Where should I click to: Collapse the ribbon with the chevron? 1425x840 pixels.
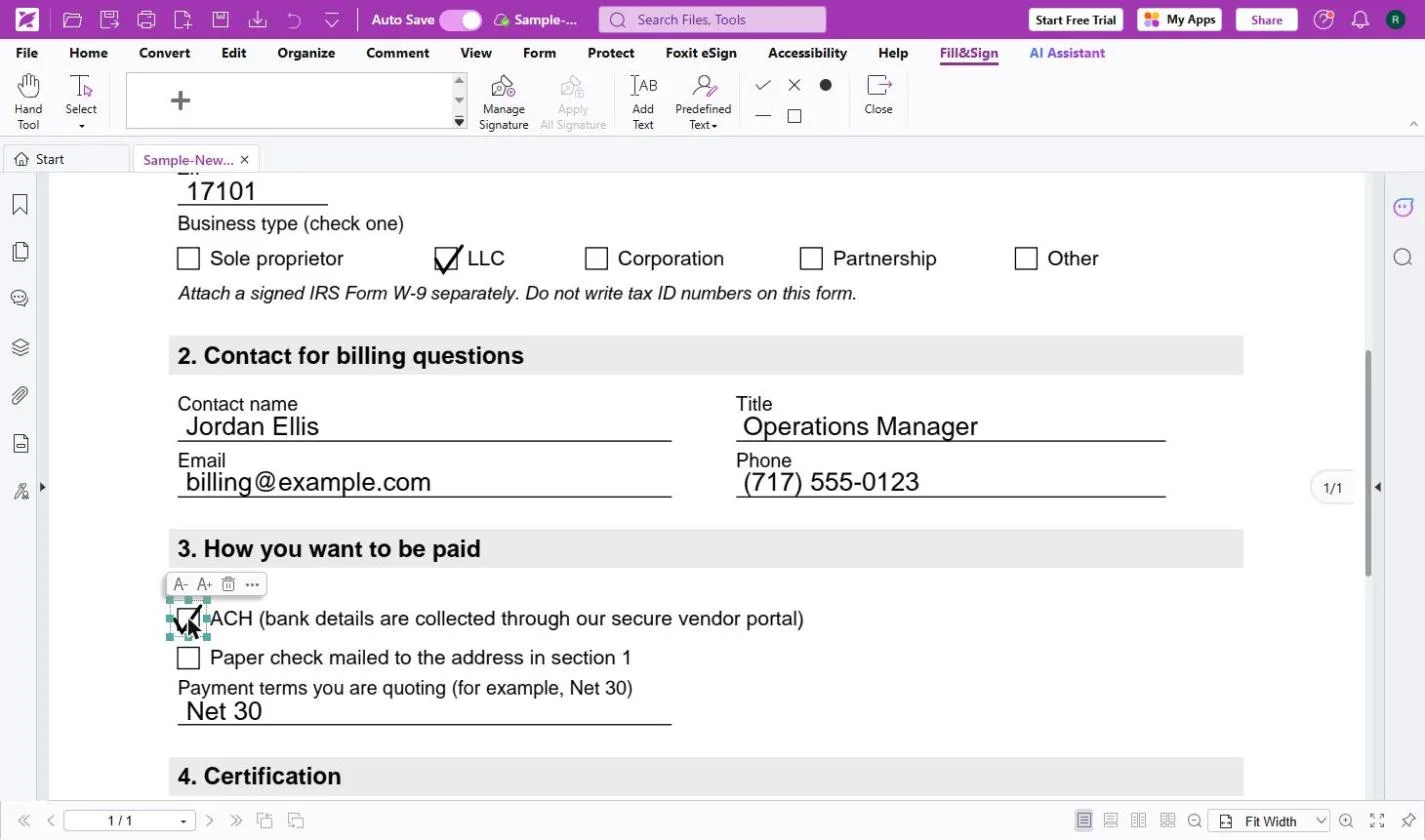point(1414,124)
